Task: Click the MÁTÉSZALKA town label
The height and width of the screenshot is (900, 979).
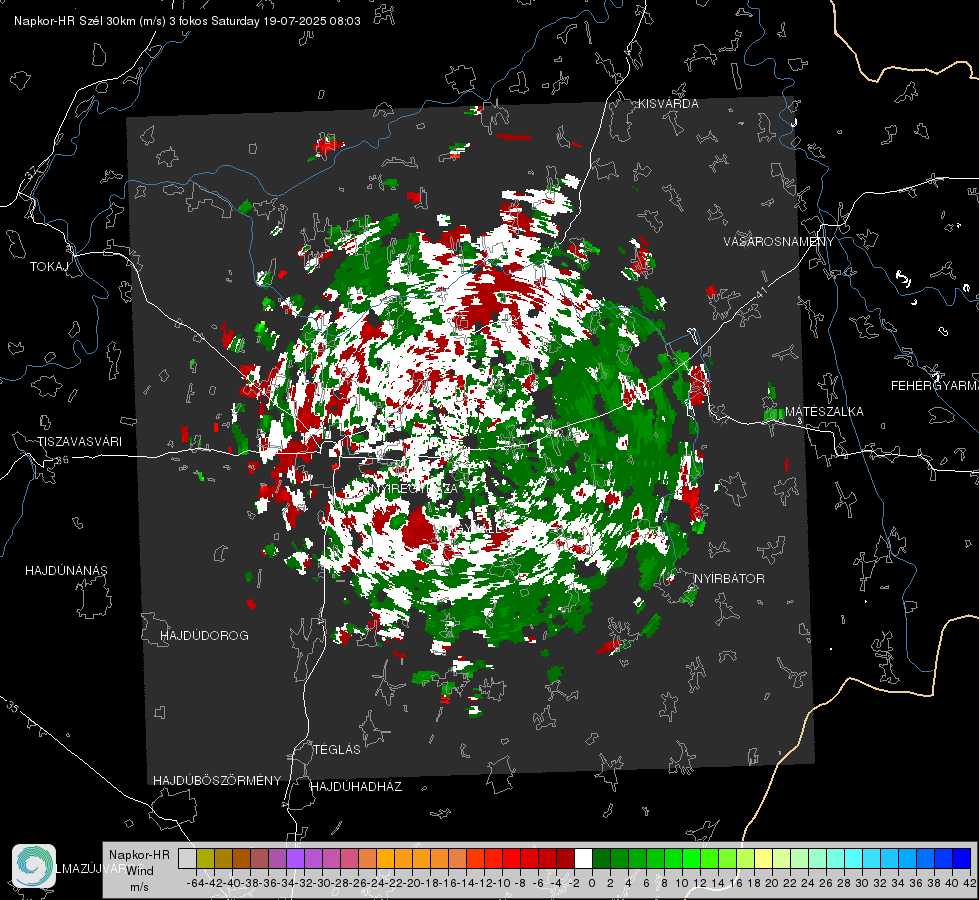Action: (824, 412)
